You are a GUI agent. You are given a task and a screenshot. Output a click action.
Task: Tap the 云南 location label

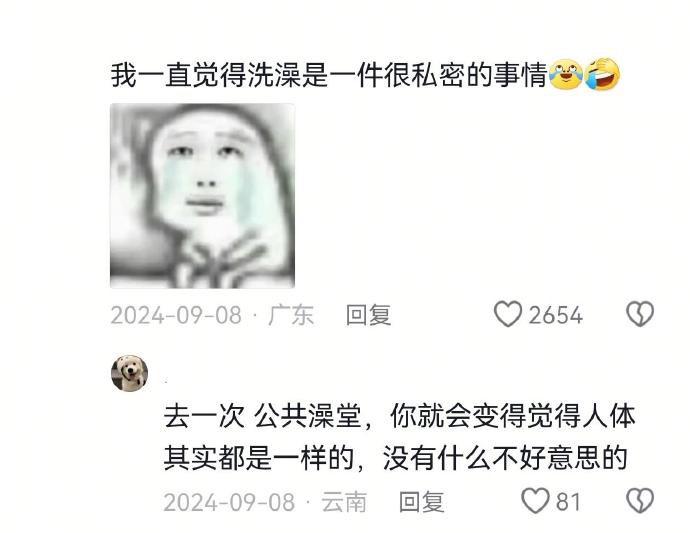pyautogui.click(x=344, y=502)
